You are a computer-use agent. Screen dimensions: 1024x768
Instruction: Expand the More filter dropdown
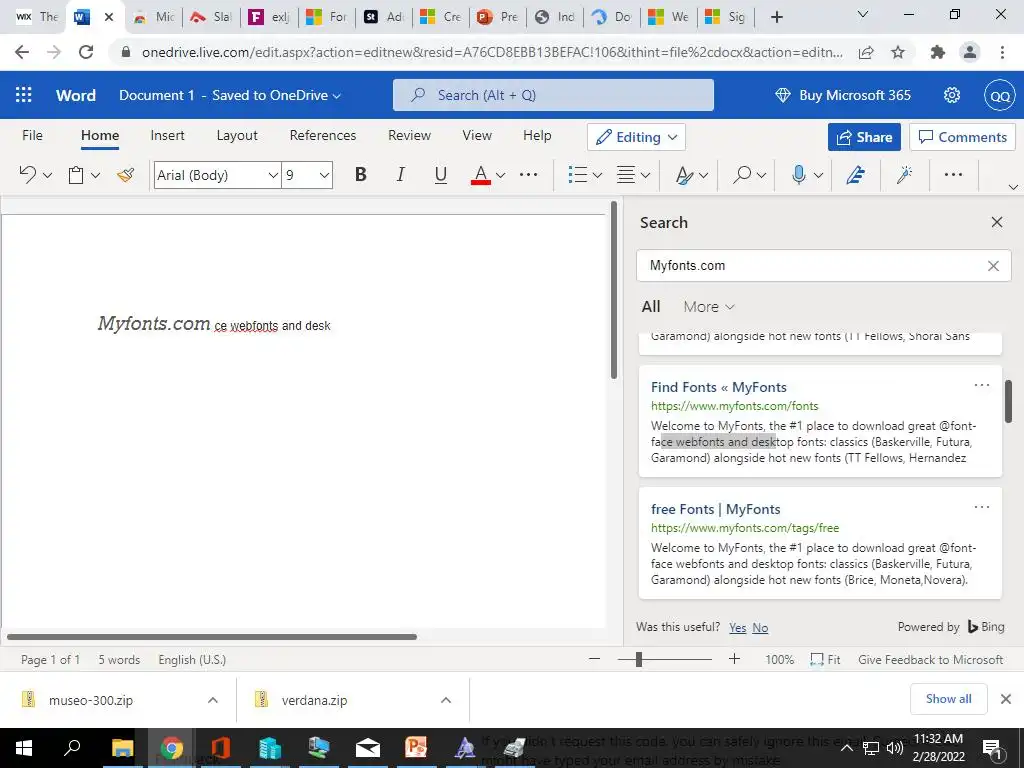click(709, 307)
